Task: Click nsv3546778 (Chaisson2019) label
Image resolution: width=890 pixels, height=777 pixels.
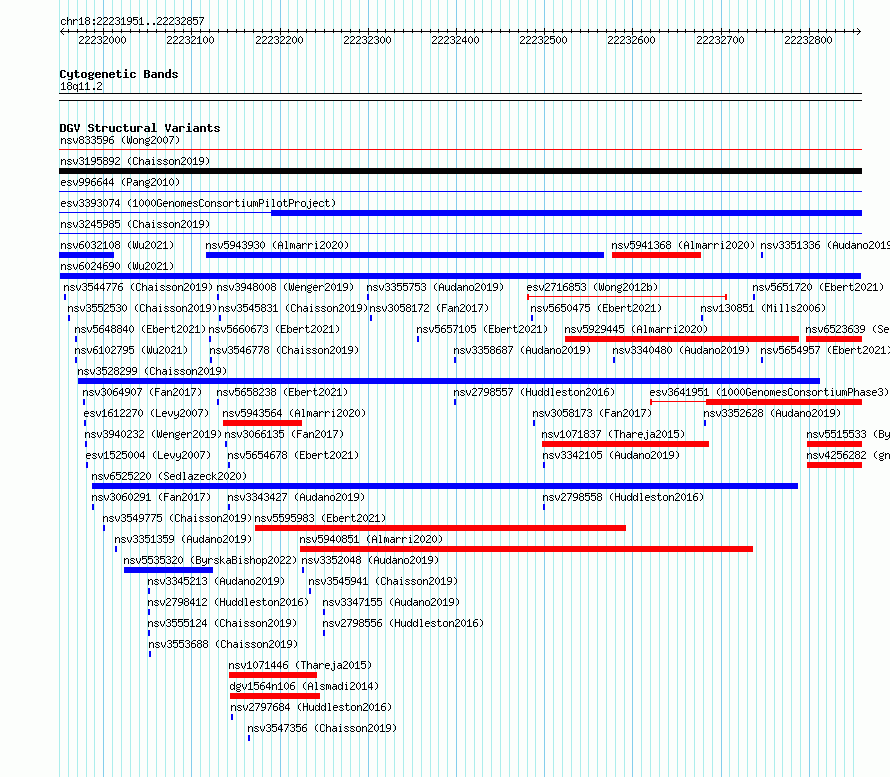Action: coord(284,350)
